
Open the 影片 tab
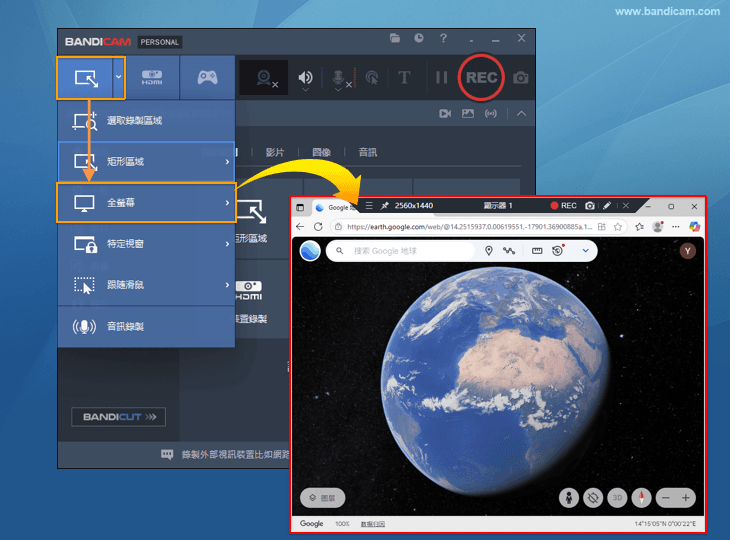[x=275, y=152]
